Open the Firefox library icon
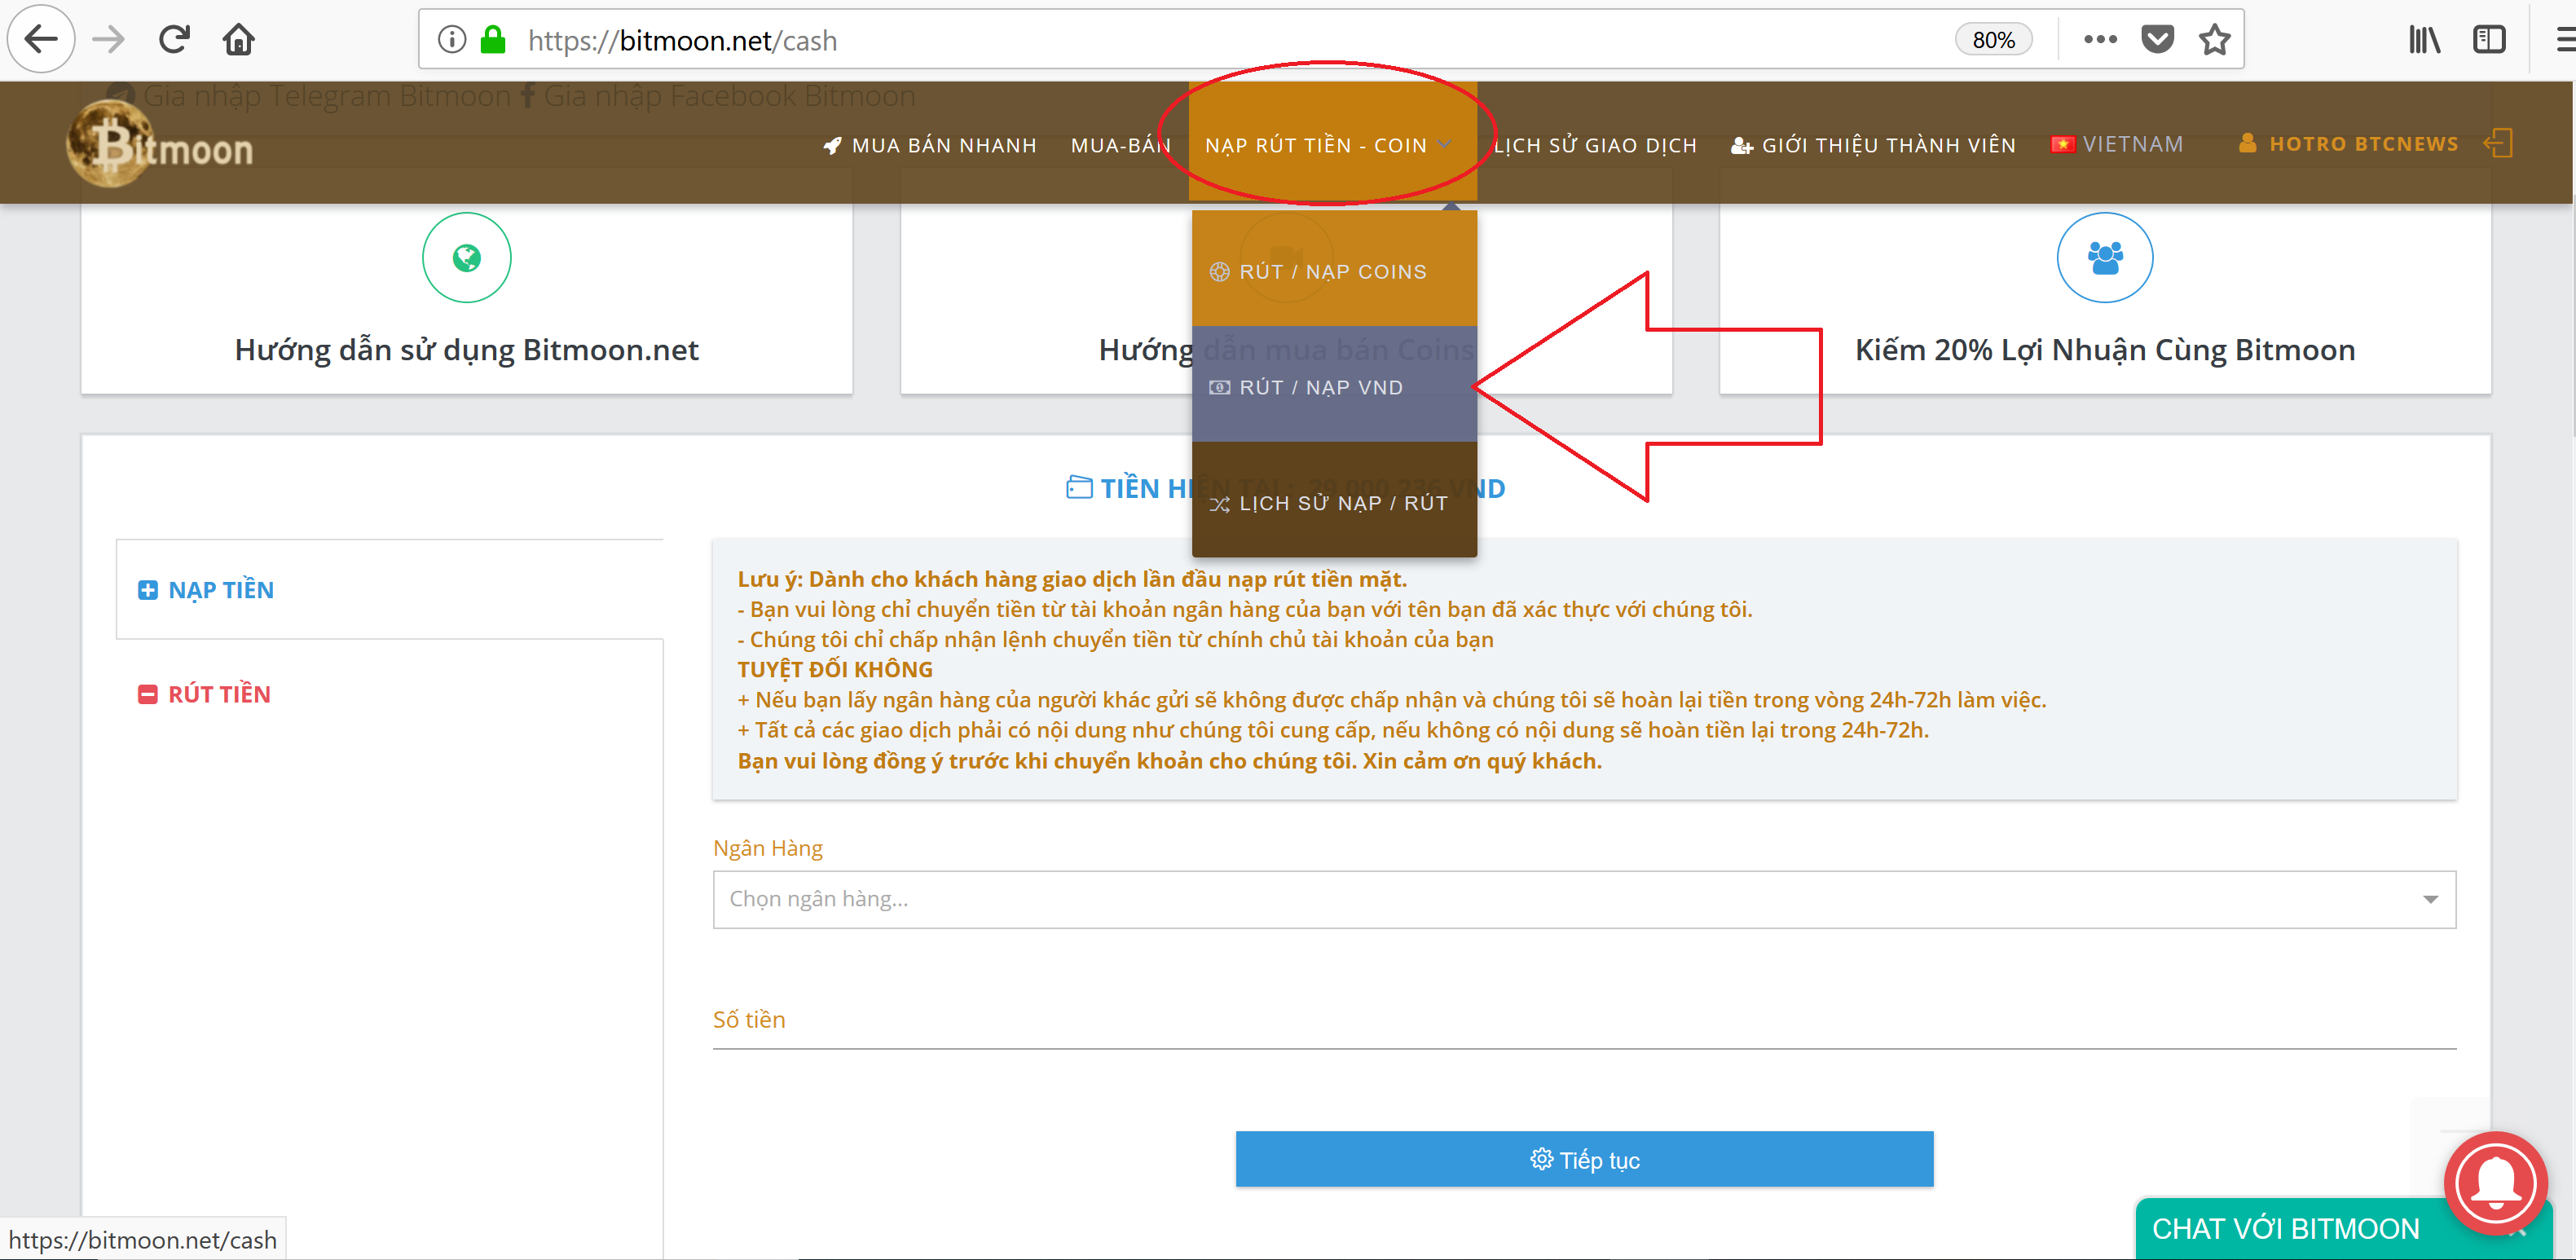 coord(2424,40)
